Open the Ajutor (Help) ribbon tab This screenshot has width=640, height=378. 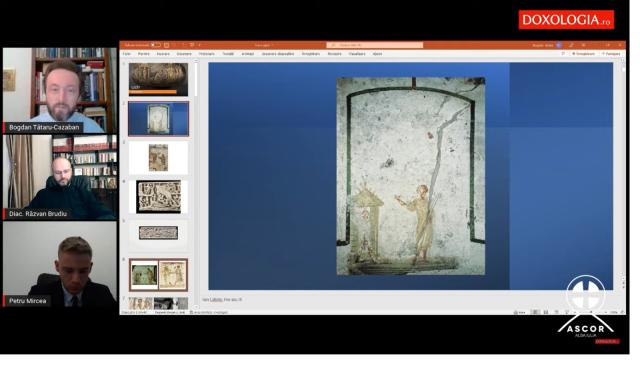point(378,54)
